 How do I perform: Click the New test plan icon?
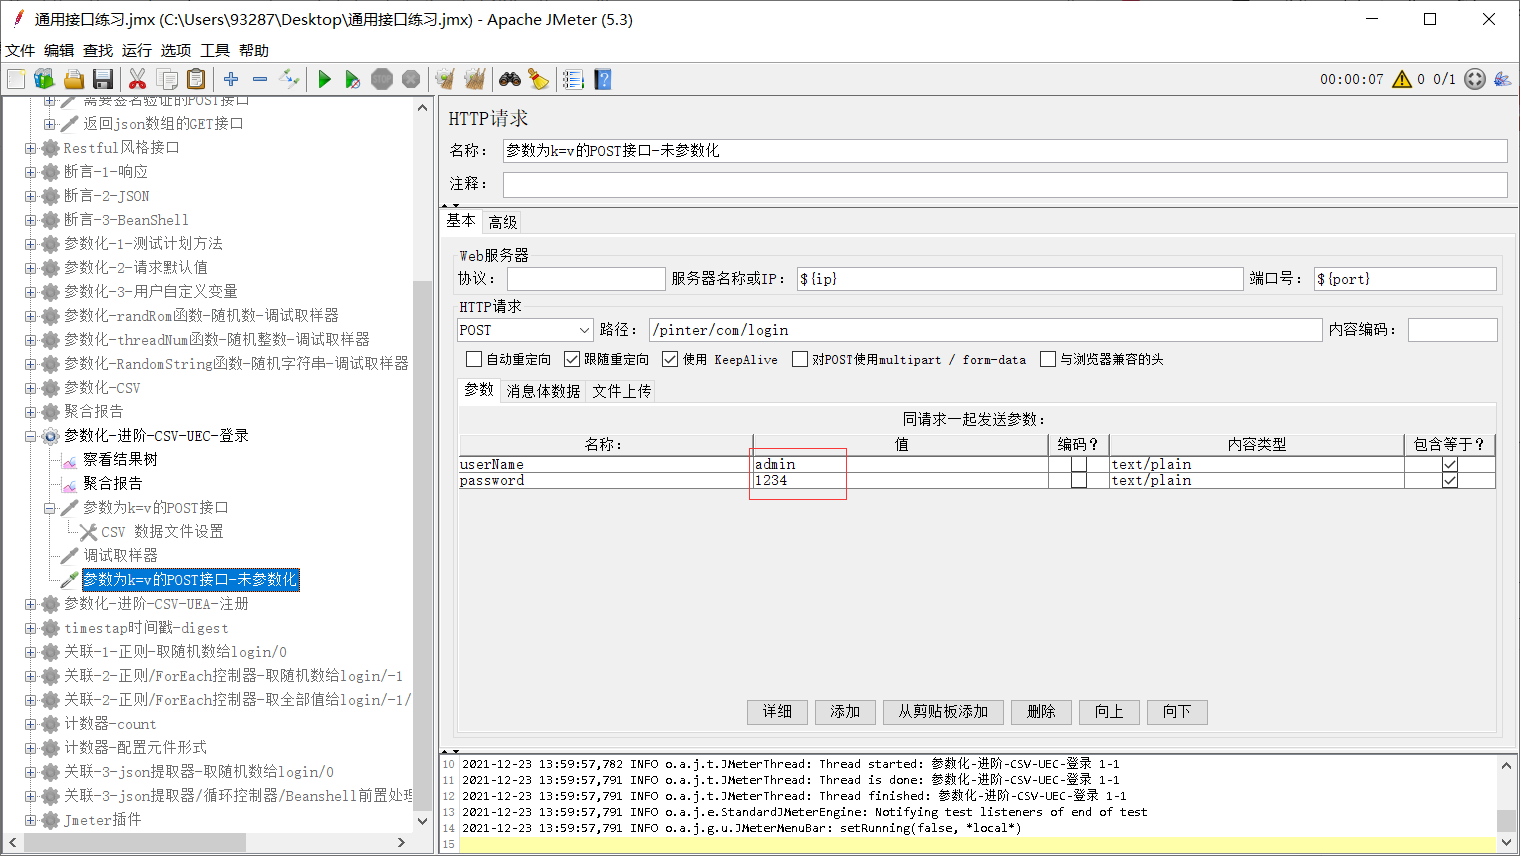16,79
